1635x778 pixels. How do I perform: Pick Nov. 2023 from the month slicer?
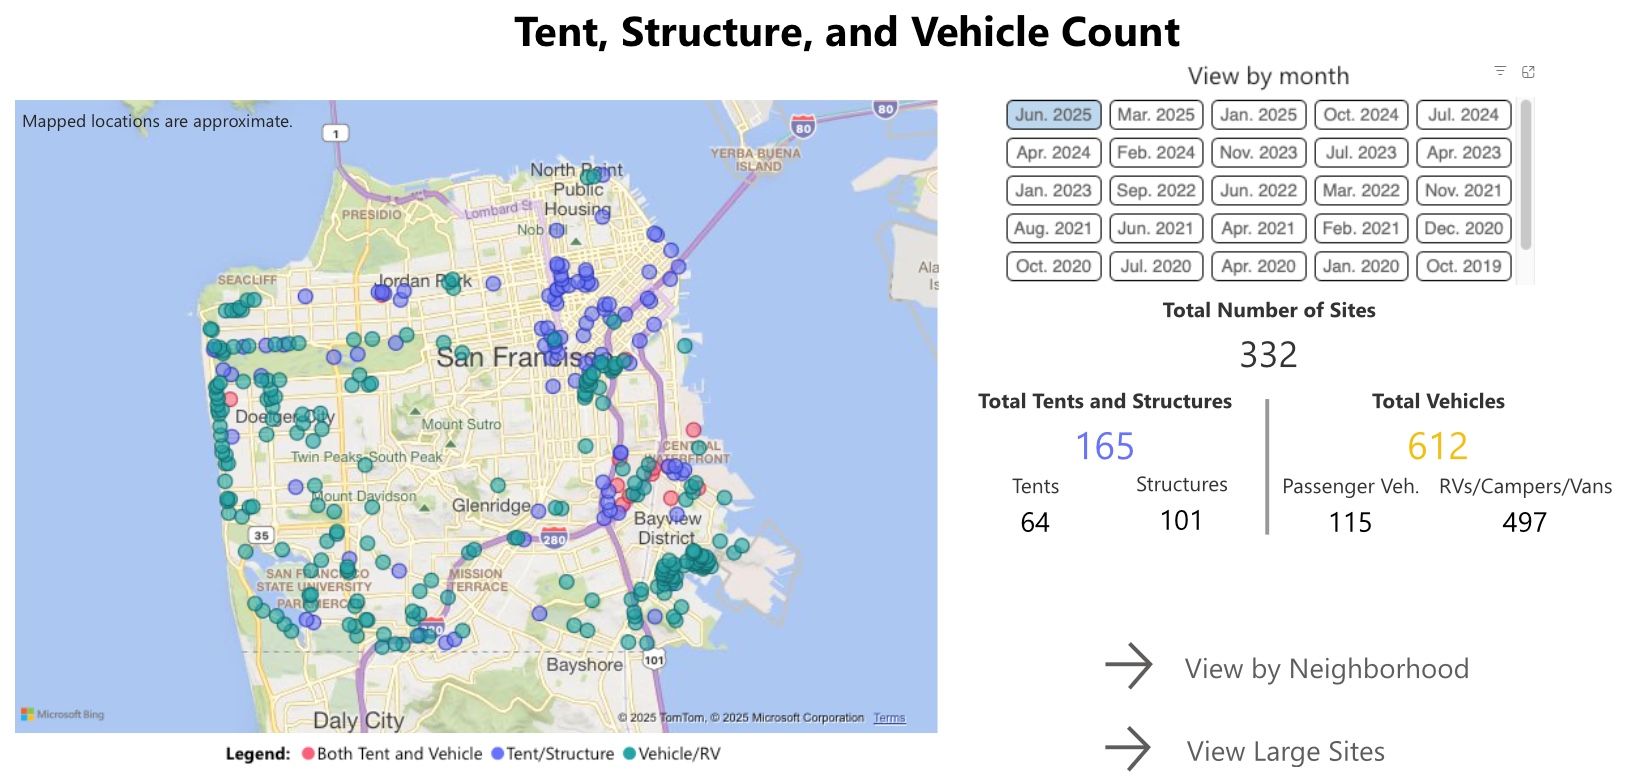(x=1258, y=153)
